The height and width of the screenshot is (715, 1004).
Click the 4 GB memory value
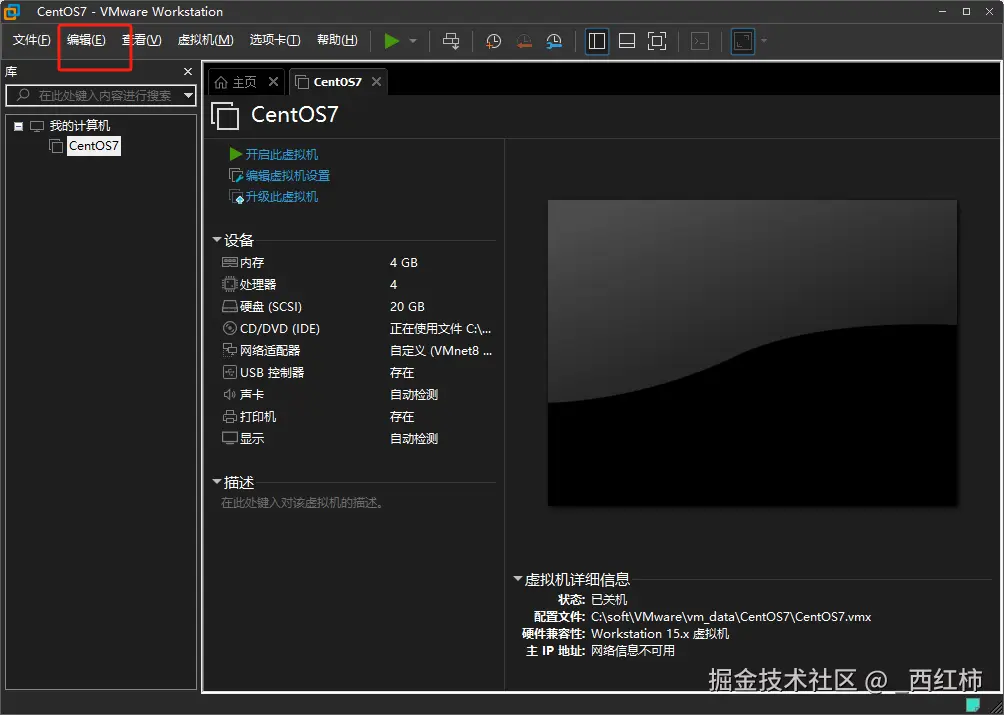click(403, 262)
